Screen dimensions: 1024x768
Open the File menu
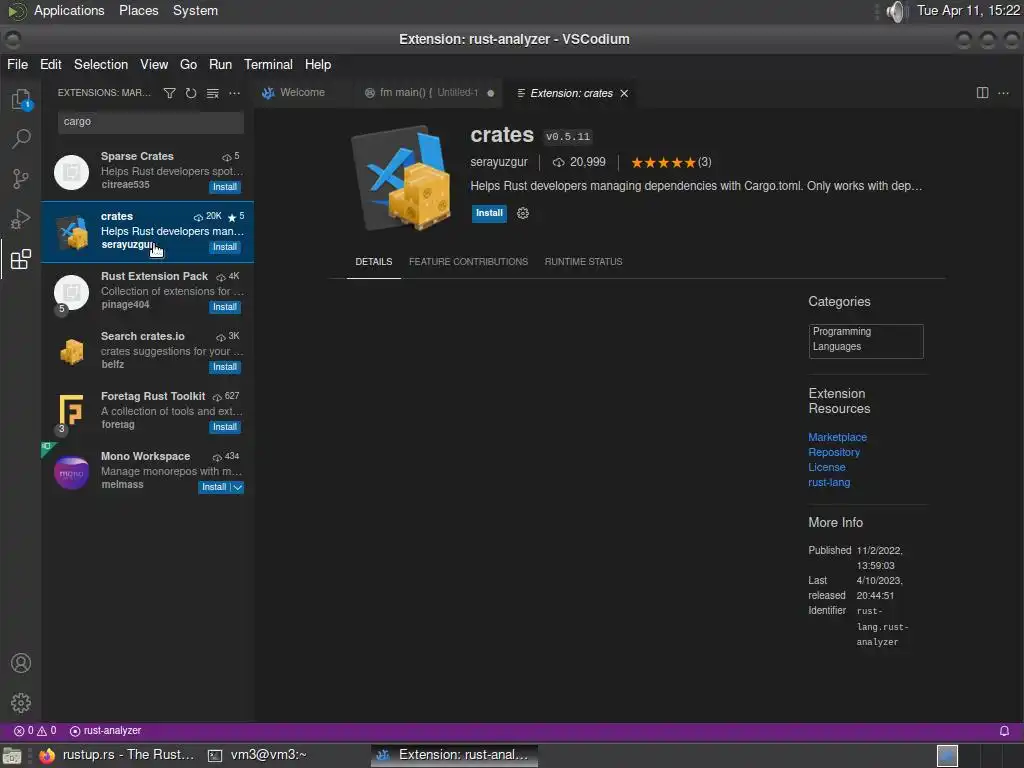click(x=18, y=65)
